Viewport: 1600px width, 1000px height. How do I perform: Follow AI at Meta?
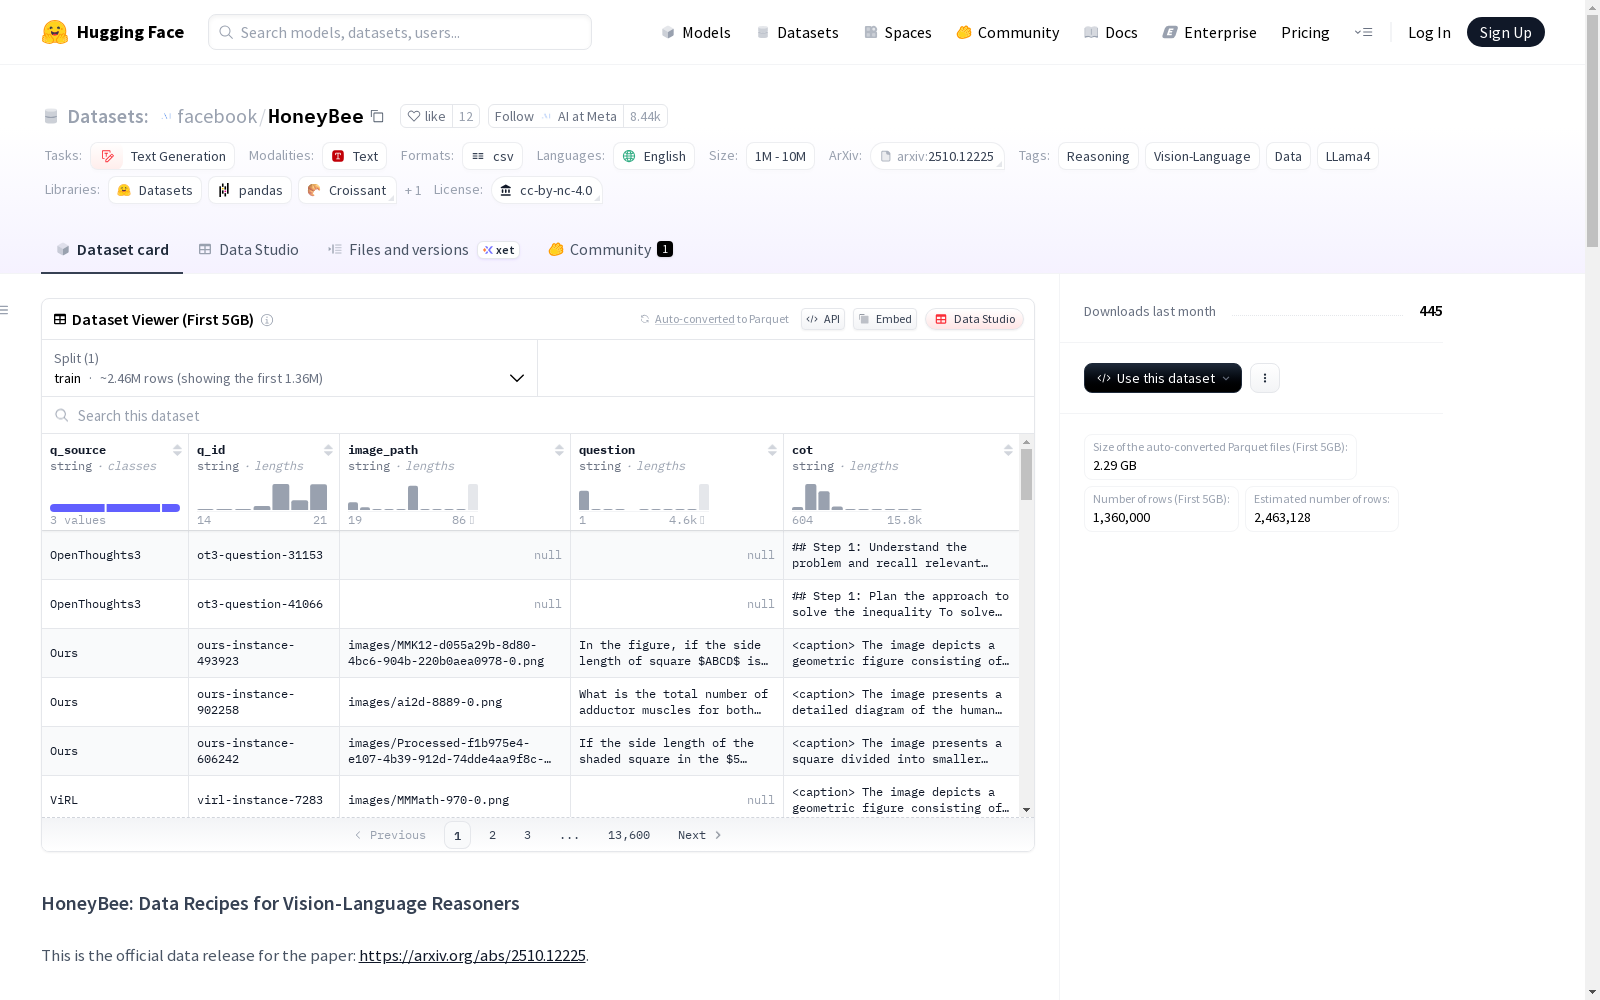pyautogui.click(x=556, y=116)
